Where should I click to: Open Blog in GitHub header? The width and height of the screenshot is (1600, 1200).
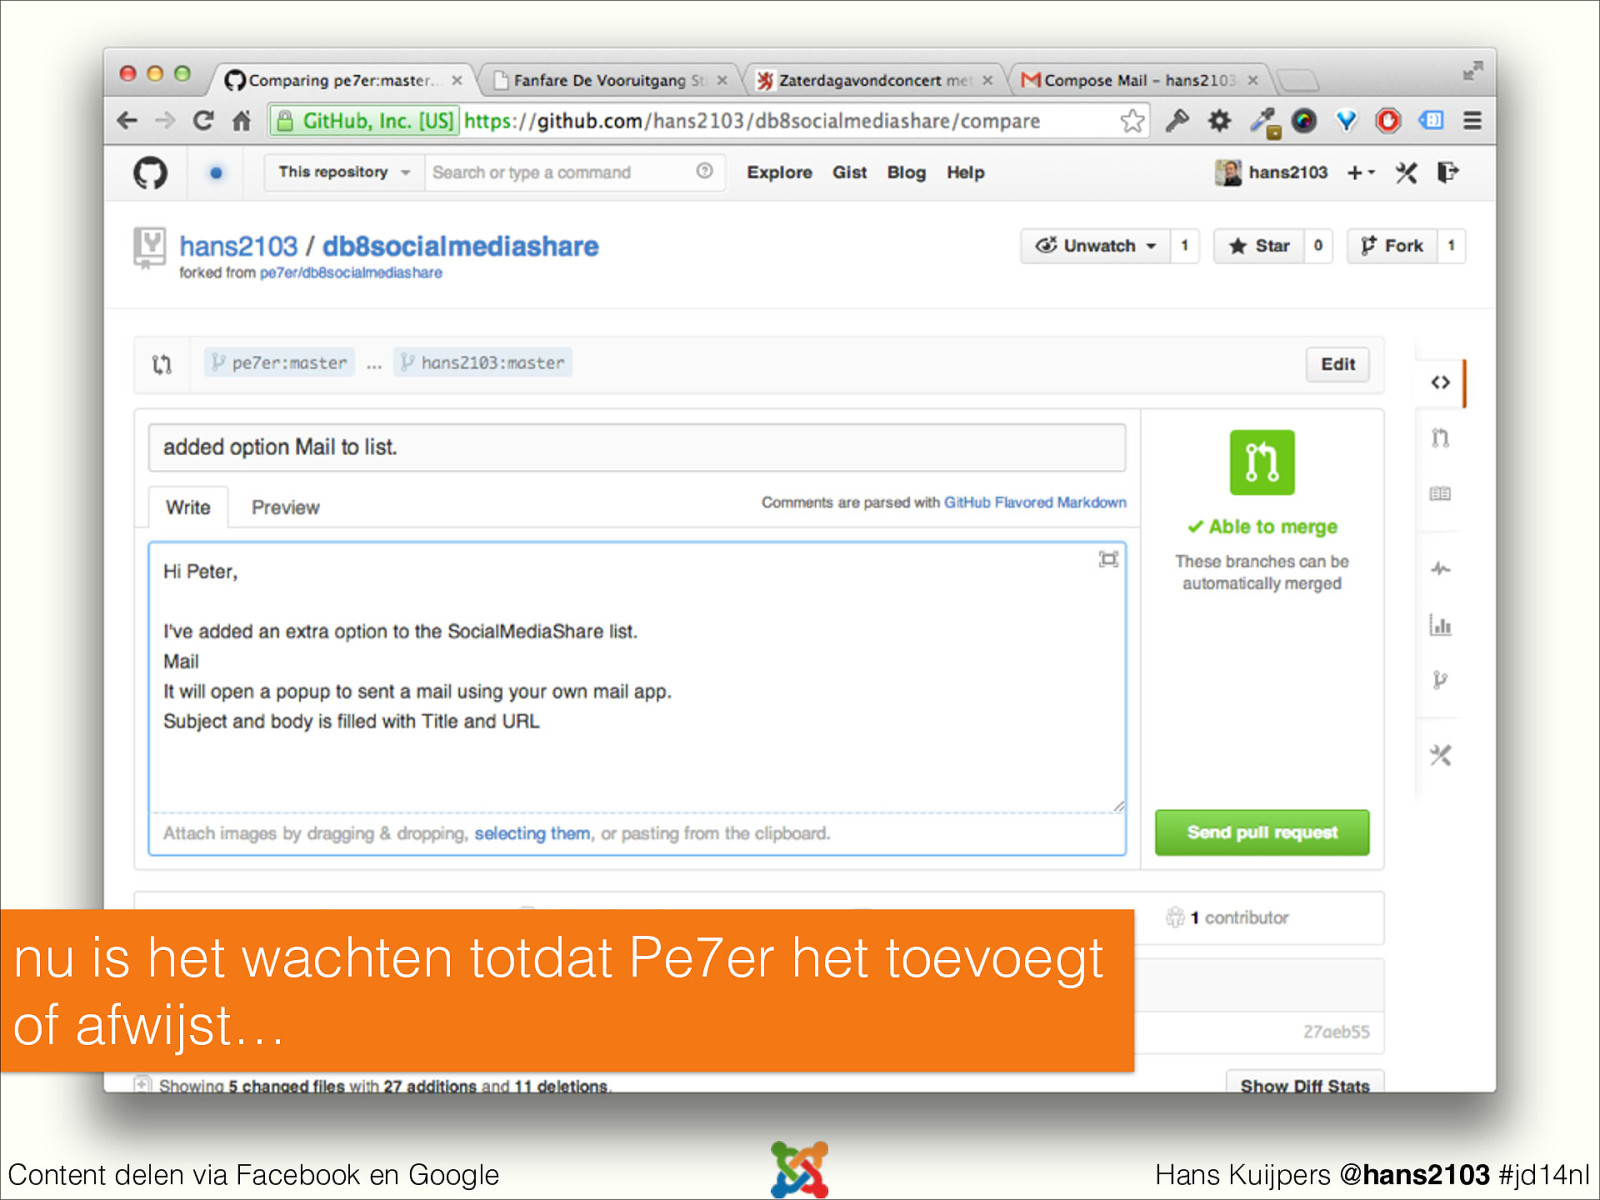tap(906, 172)
